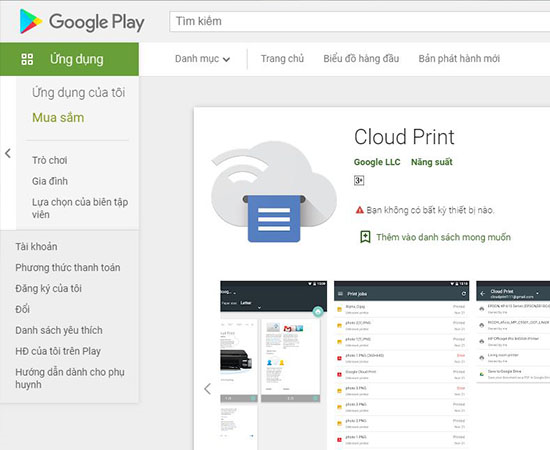Open Phương thức thanh toán

click(68, 268)
